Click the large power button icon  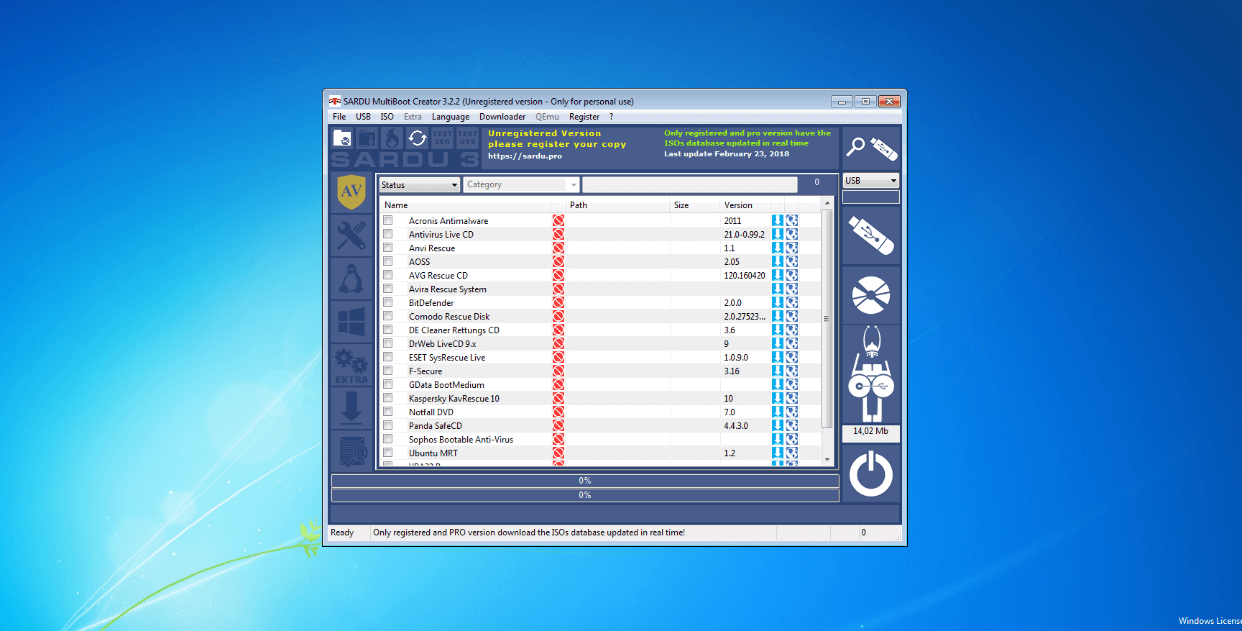pos(871,473)
